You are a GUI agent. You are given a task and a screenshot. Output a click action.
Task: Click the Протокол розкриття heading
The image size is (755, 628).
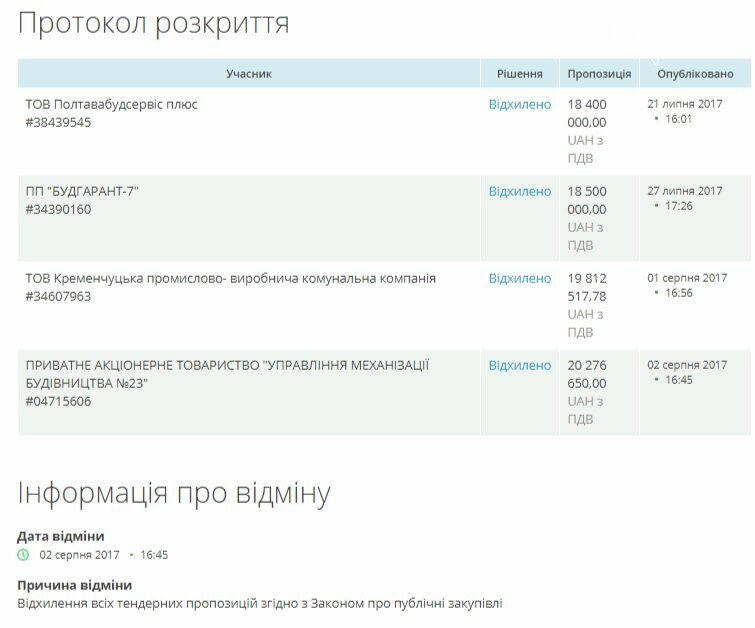pos(154,24)
